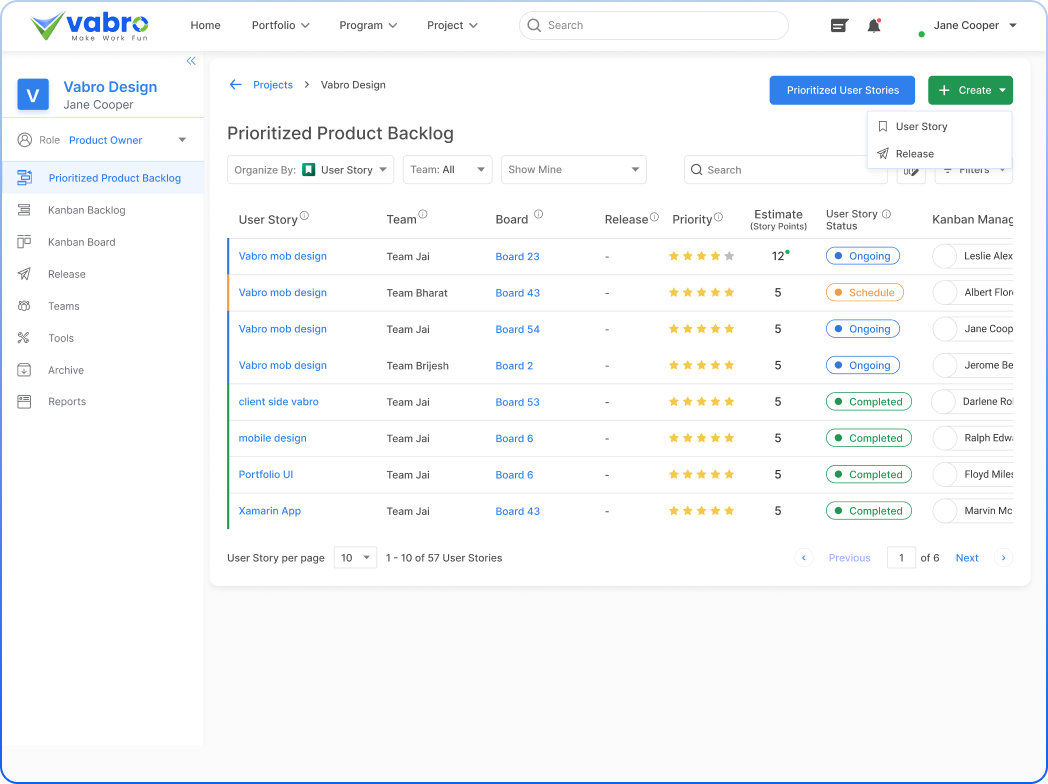Click the Prioritized User Stories button

pyautogui.click(x=842, y=90)
